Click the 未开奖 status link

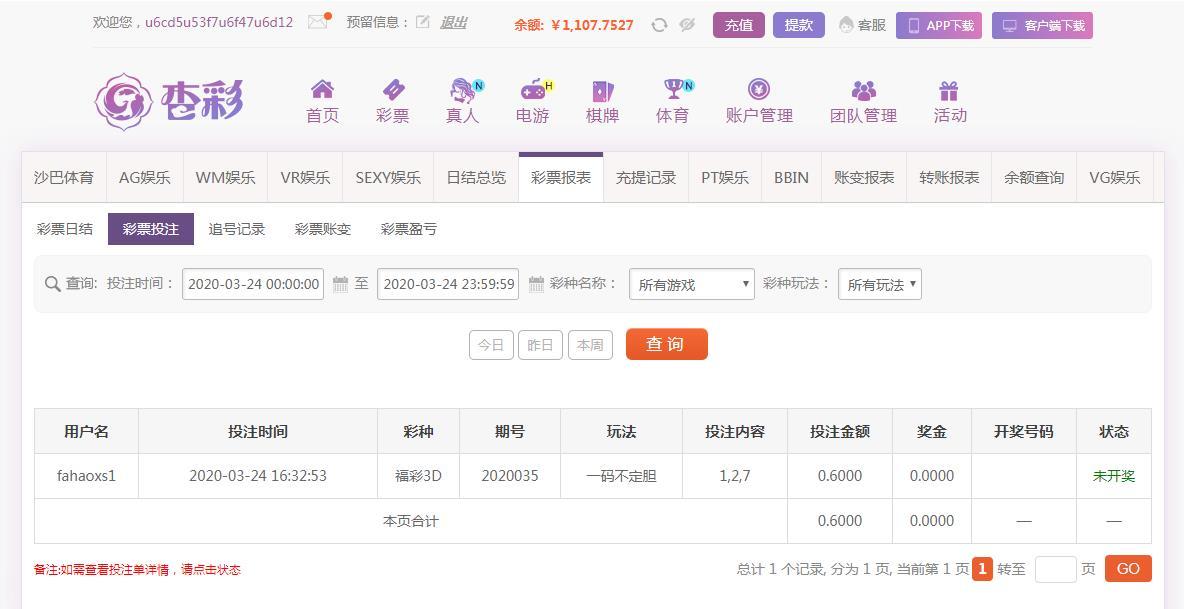(x=1113, y=476)
